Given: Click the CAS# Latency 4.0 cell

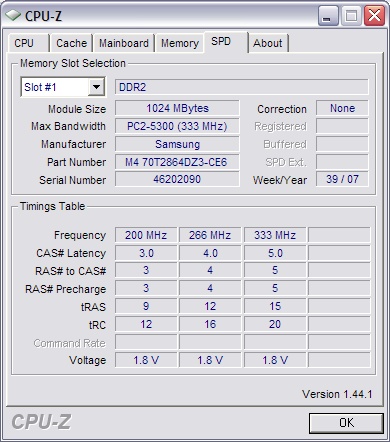Looking at the screenshot, I should pos(210,253).
